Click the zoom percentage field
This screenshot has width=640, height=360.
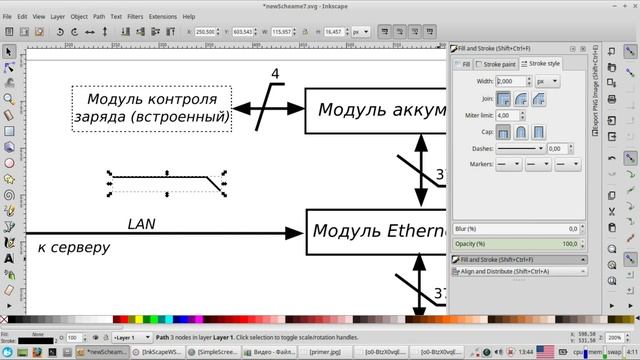point(615,338)
